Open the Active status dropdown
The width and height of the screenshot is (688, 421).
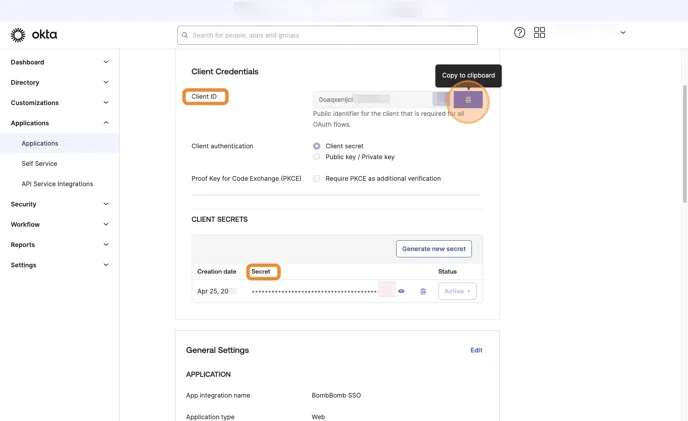tap(457, 291)
